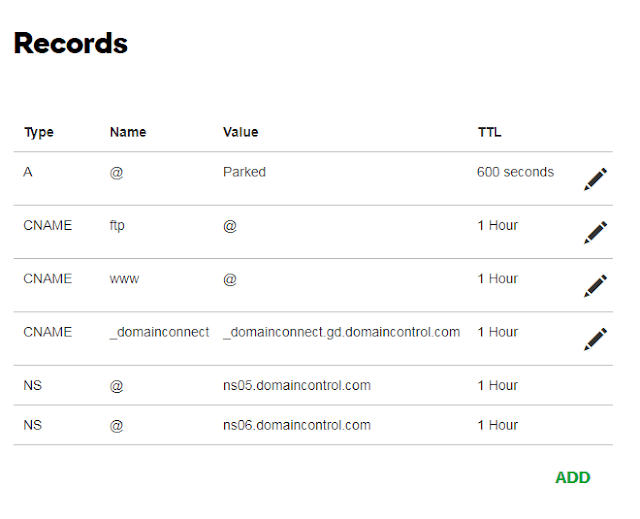
Task: Click the 600 seconds TTL
Action: tap(515, 172)
